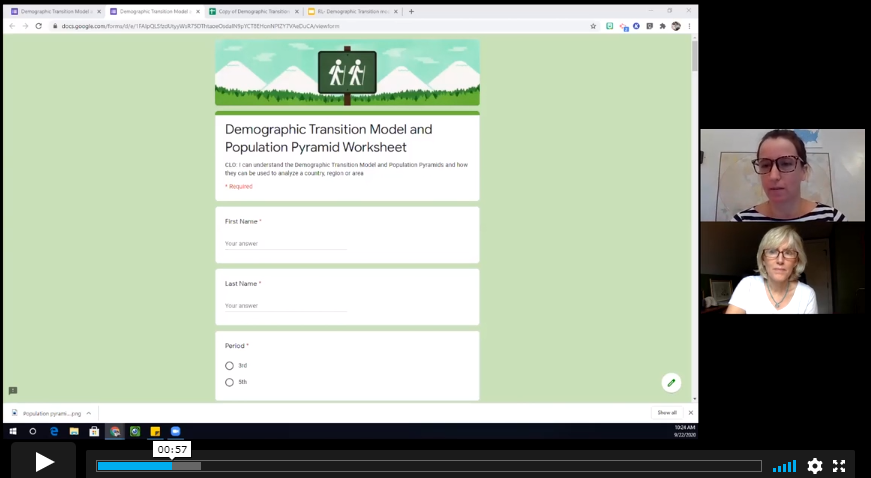Screen dimensions: 871x478
Task: Click the red Required note text
Action: 239,187
